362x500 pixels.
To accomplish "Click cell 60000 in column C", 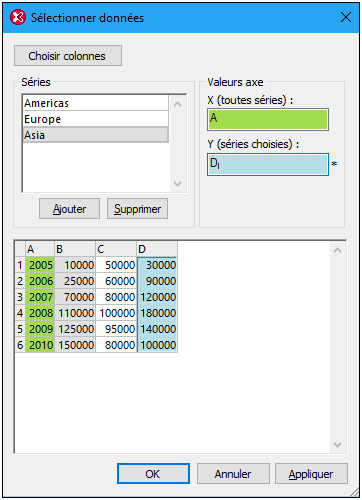I will point(116,281).
